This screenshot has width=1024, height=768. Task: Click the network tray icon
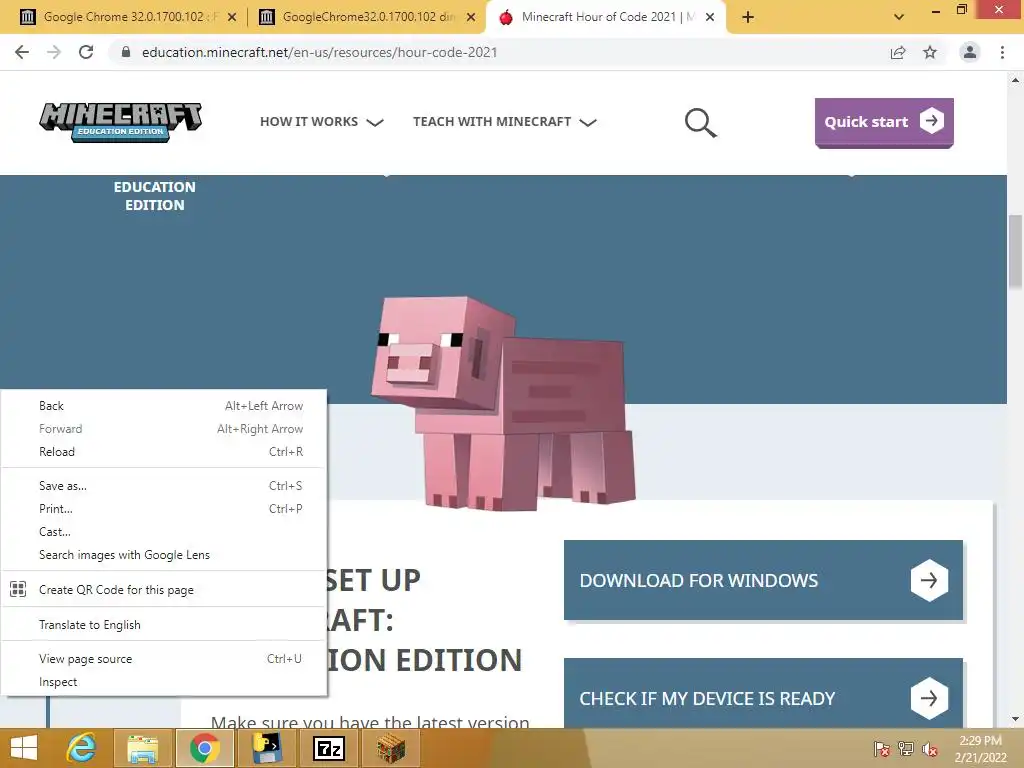(906, 749)
